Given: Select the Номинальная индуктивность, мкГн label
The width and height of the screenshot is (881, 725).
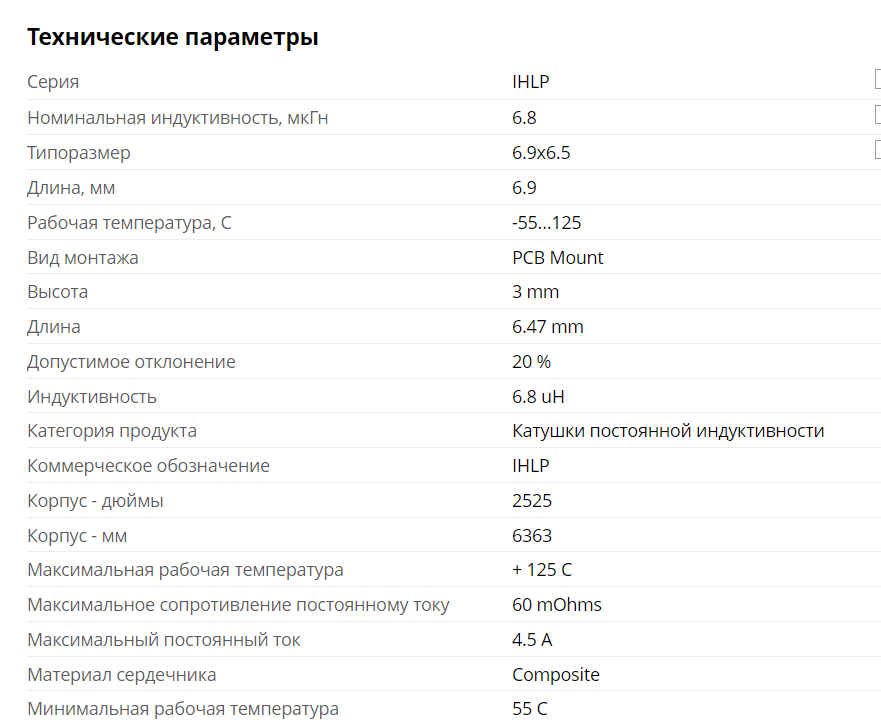Looking at the screenshot, I should coord(178,118).
